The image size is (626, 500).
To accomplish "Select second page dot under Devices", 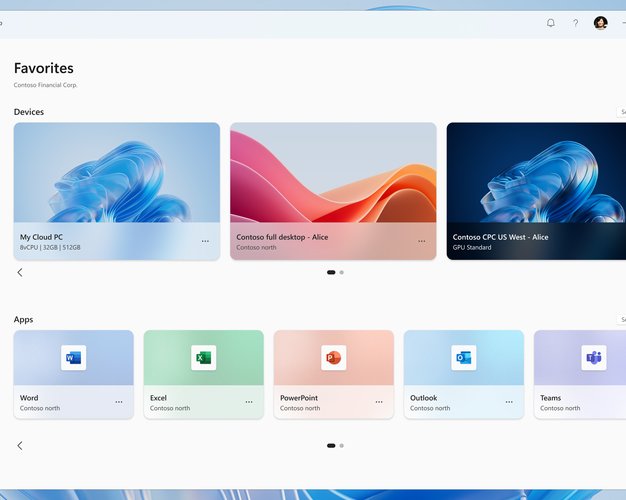I will coord(342,272).
